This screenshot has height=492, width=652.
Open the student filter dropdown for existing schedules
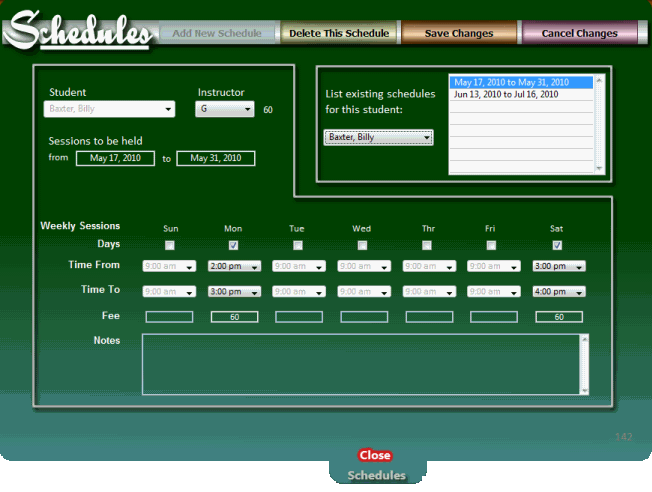(x=378, y=137)
